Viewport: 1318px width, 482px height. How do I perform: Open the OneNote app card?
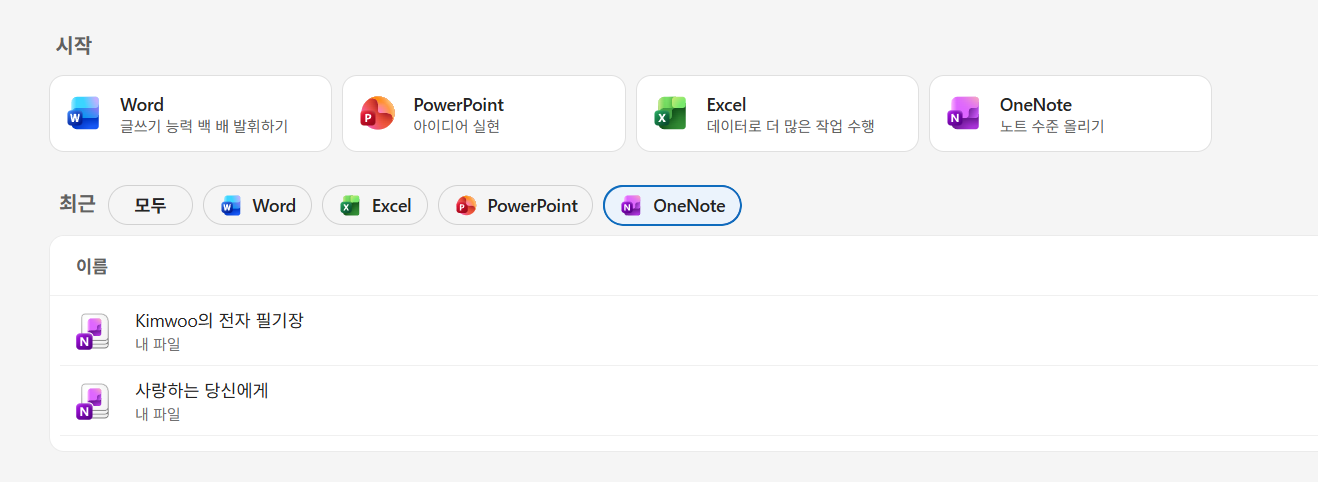pyautogui.click(x=1070, y=114)
